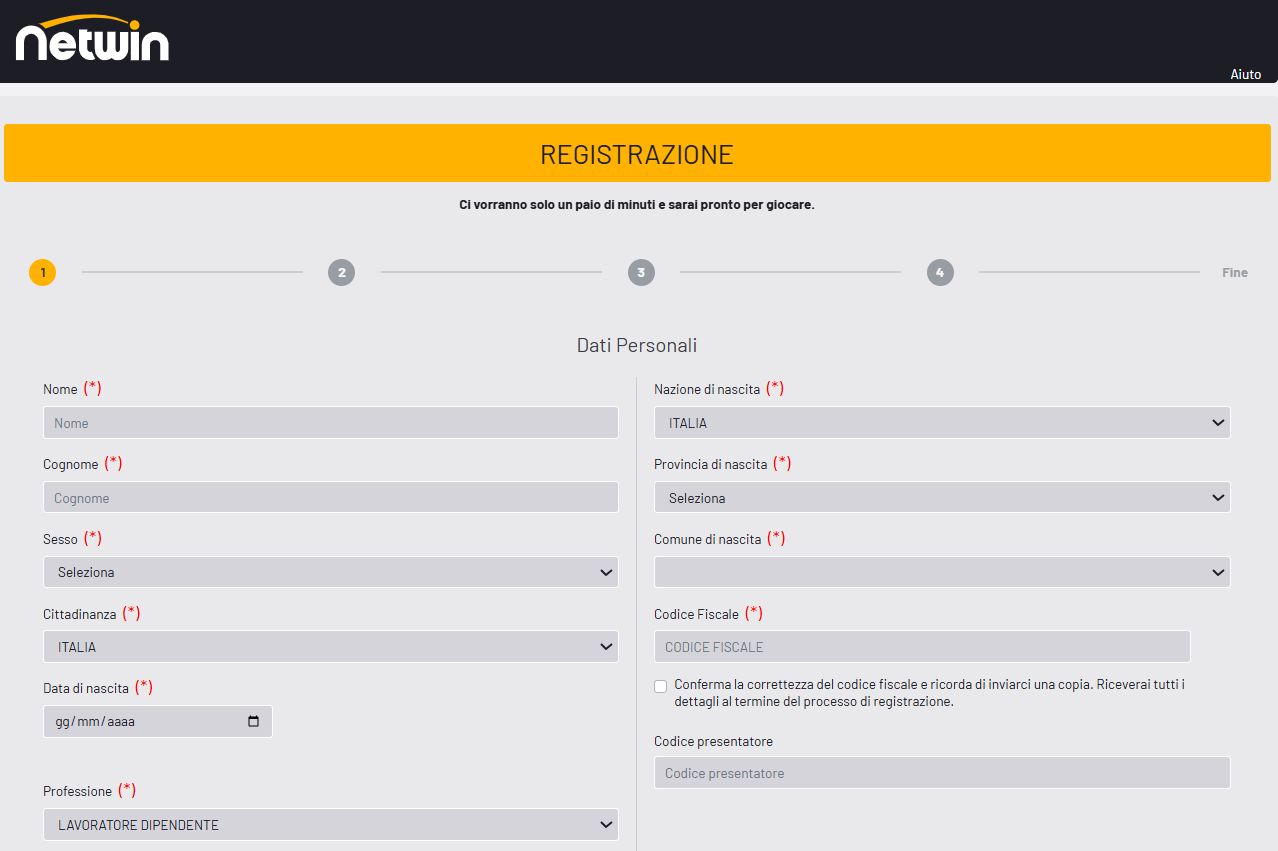The width and height of the screenshot is (1278, 851).
Task: Select step 1 indicator of the registration wizard
Action: 42,271
